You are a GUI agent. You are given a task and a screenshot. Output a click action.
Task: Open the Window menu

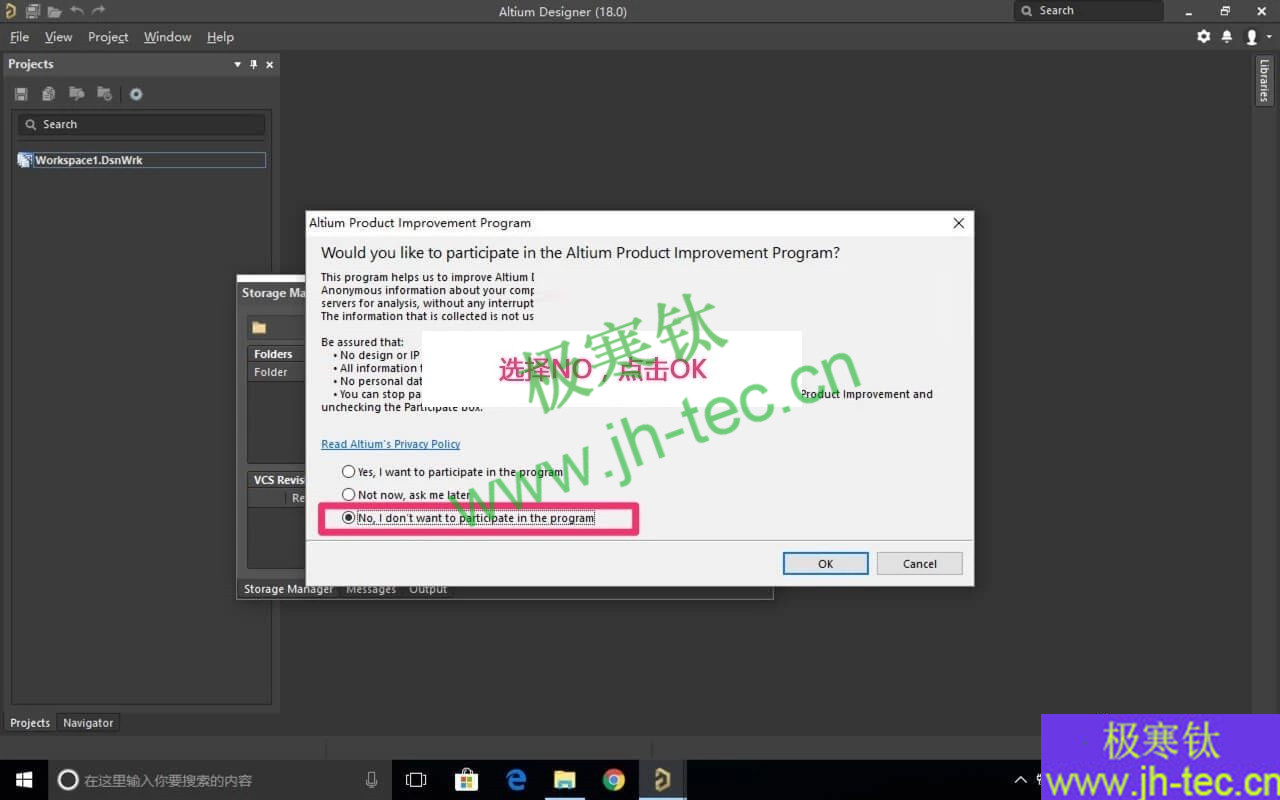(167, 37)
